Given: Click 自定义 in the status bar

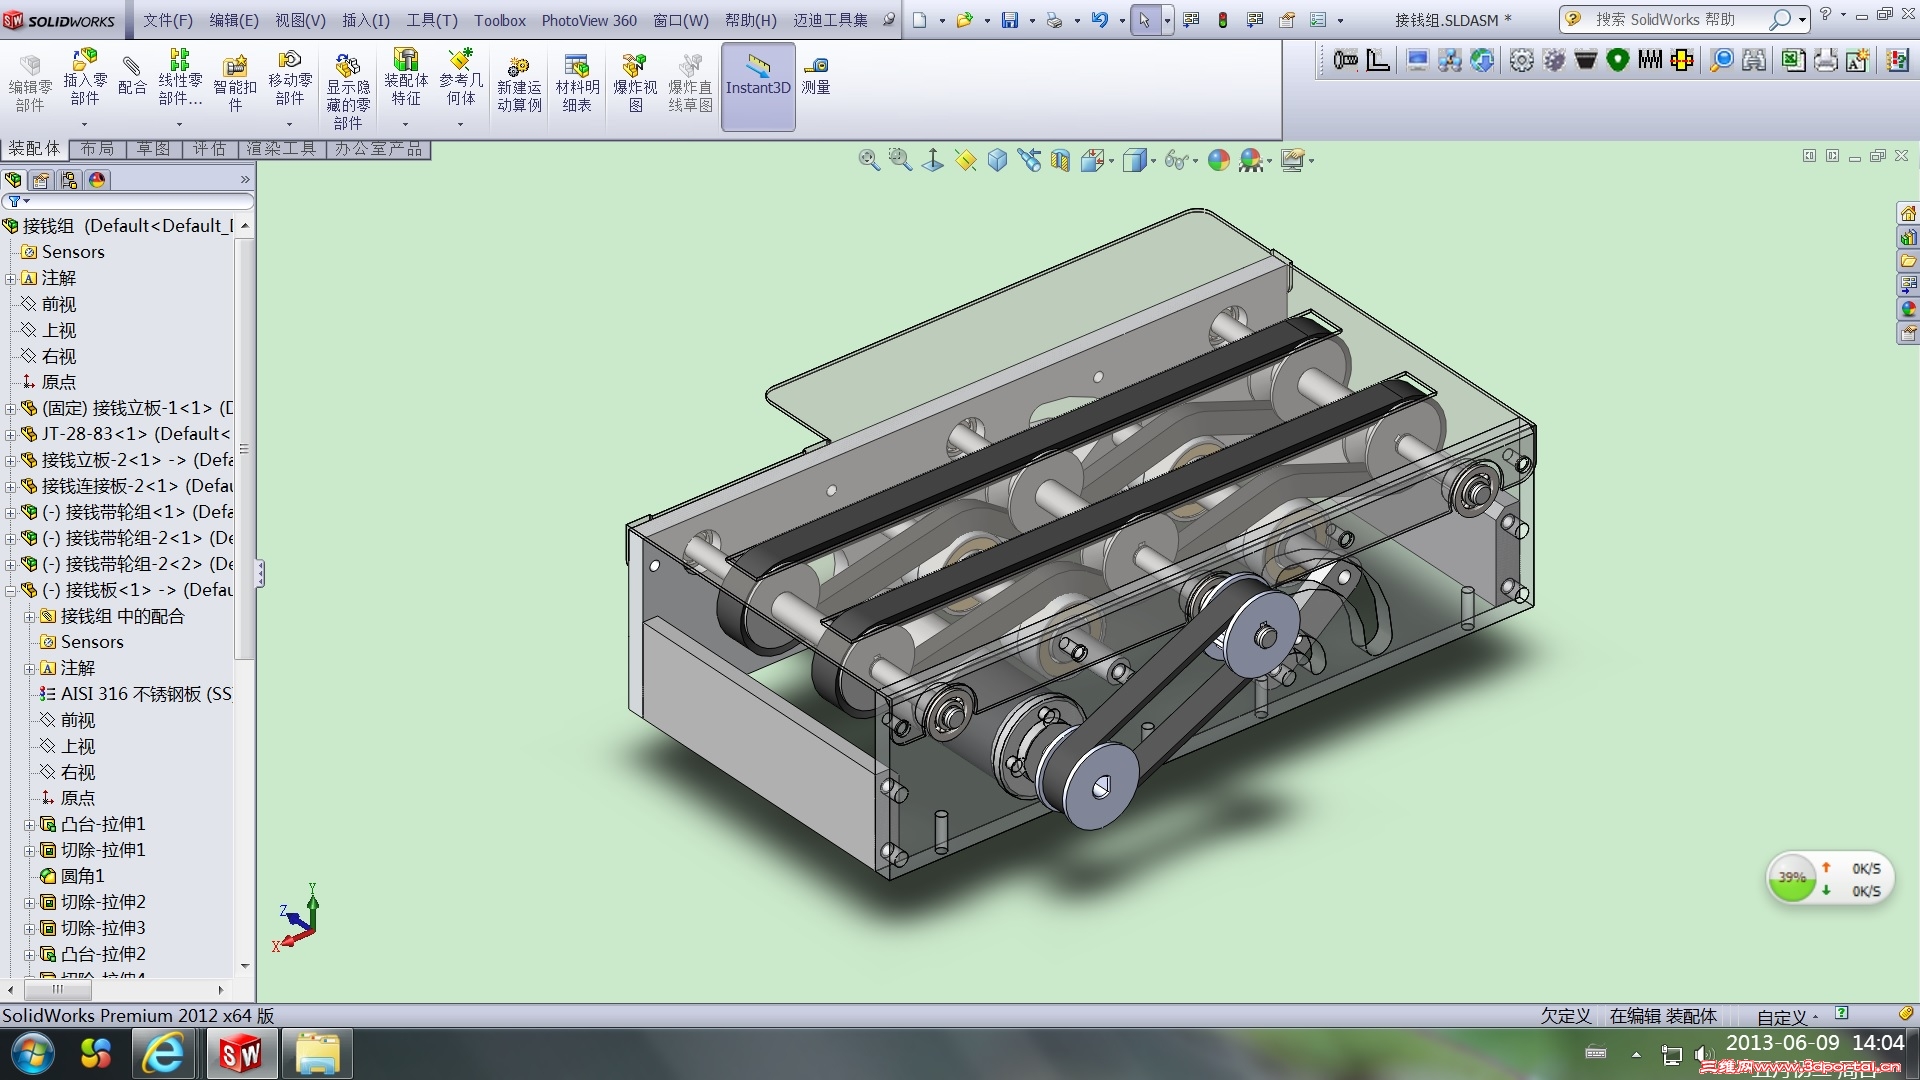Looking at the screenshot, I should tap(1781, 1017).
